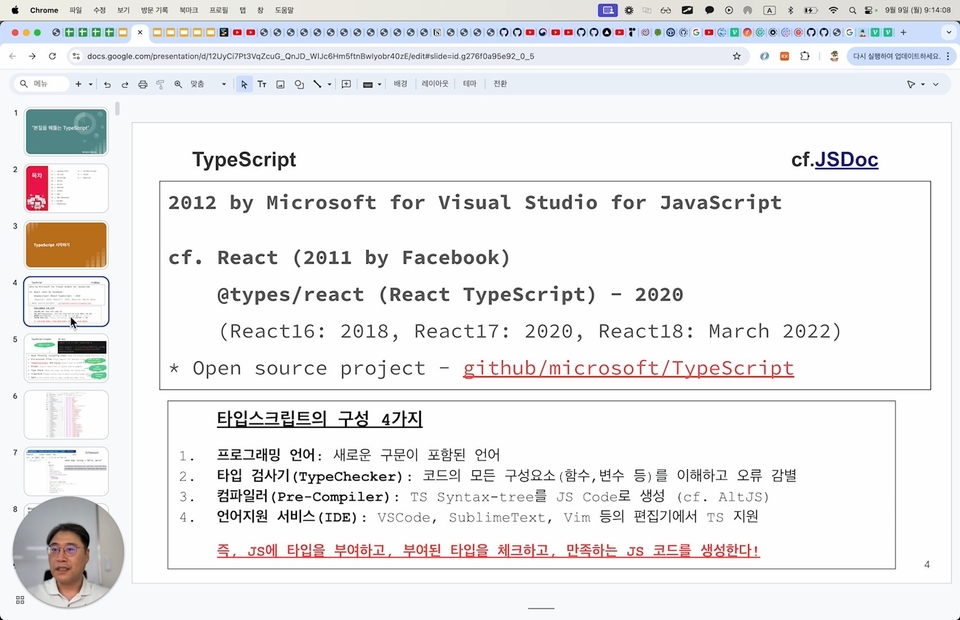960x620 pixels.
Task: Open the Chrome extensions puzzle icon
Action: click(804, 56)
